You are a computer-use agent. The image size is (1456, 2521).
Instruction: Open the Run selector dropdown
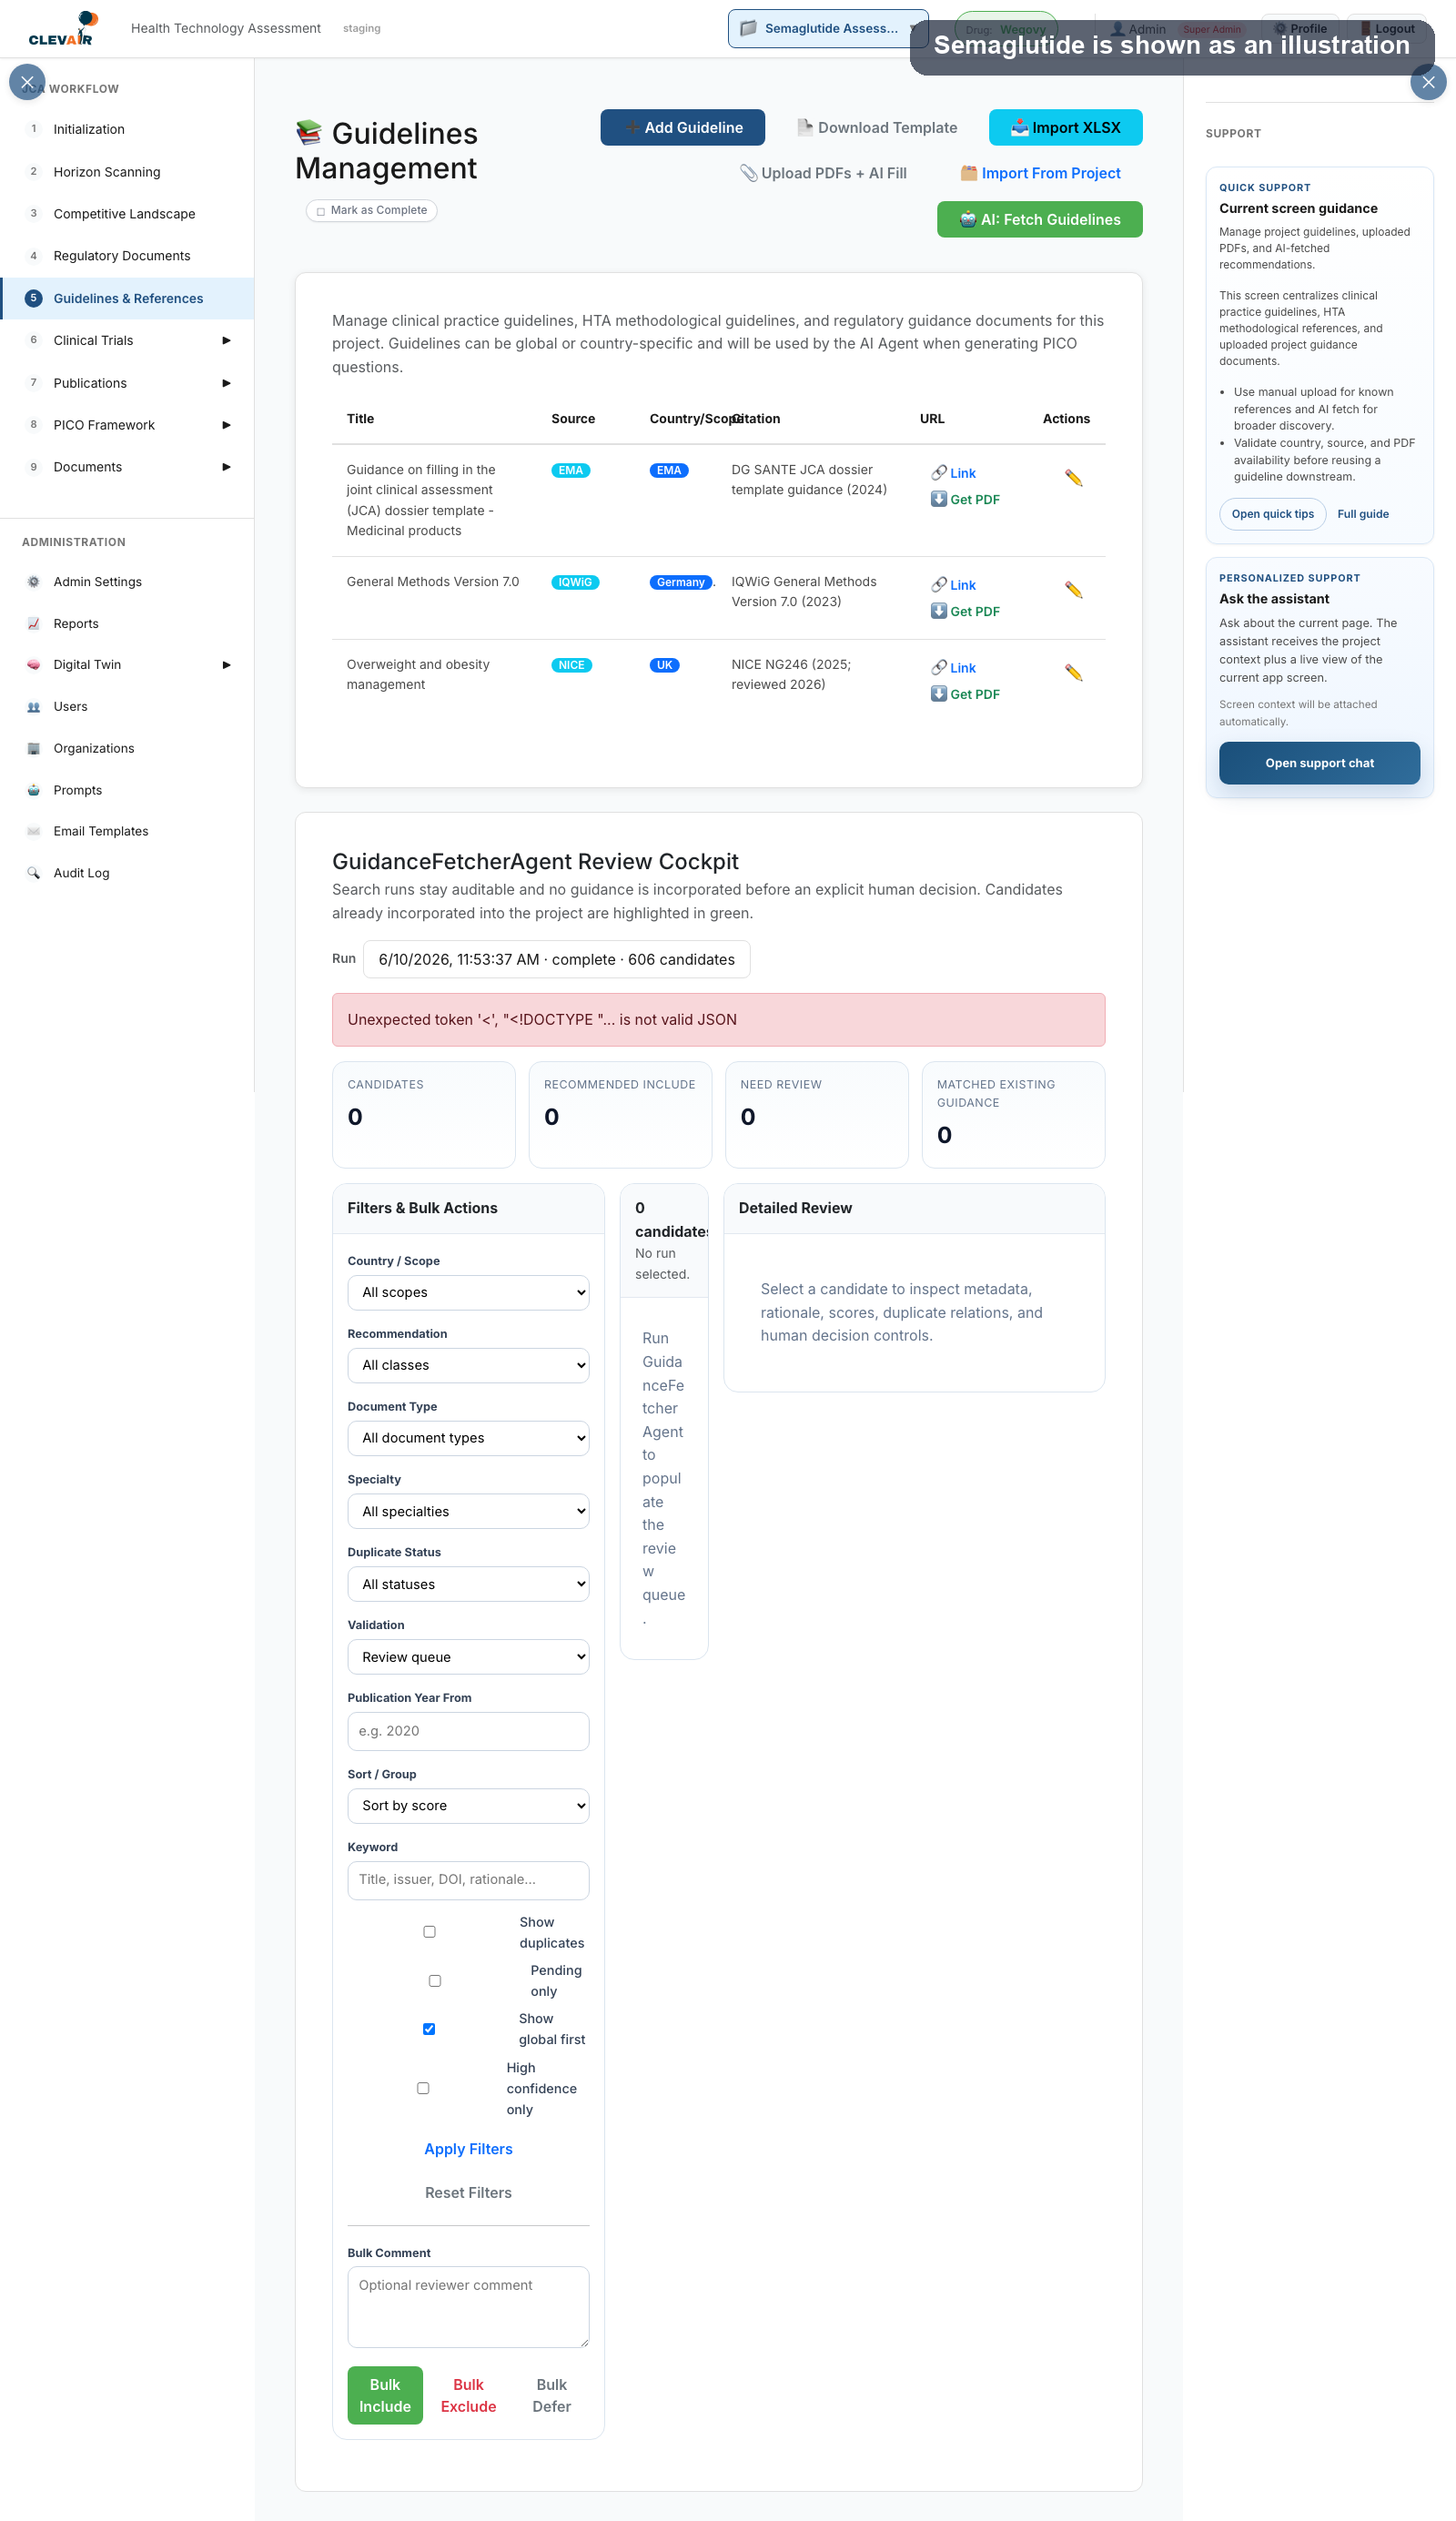coord(556,960)
